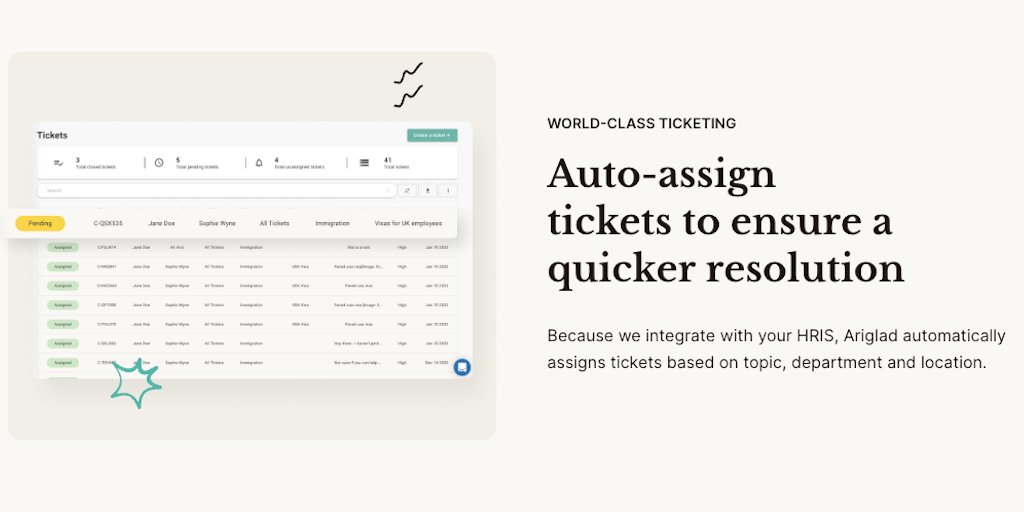Screen dimensions: 1024x512
Task: Open the blue chat widget icon
Action: coord(462,367)
